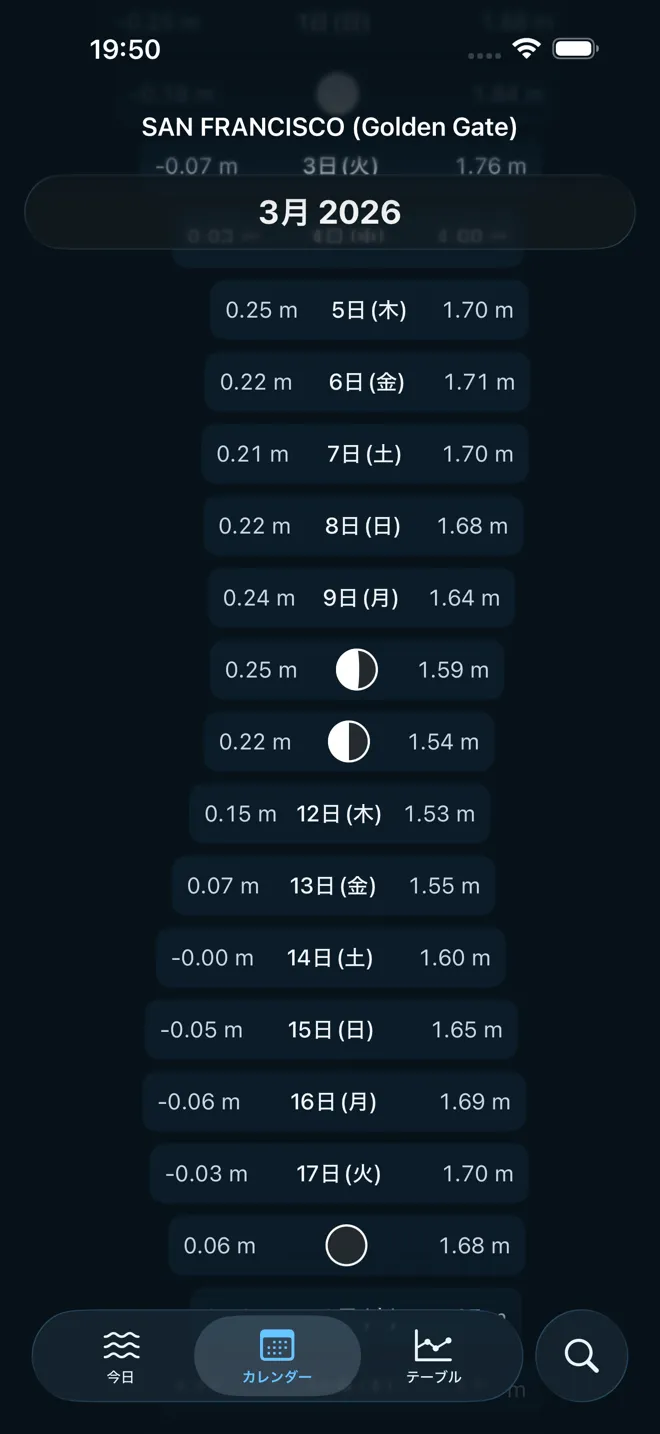This screenshot has width=660, height=1434.
Task: Tap the Wi-Fi status icon
Action: click(x=526, y=48)
